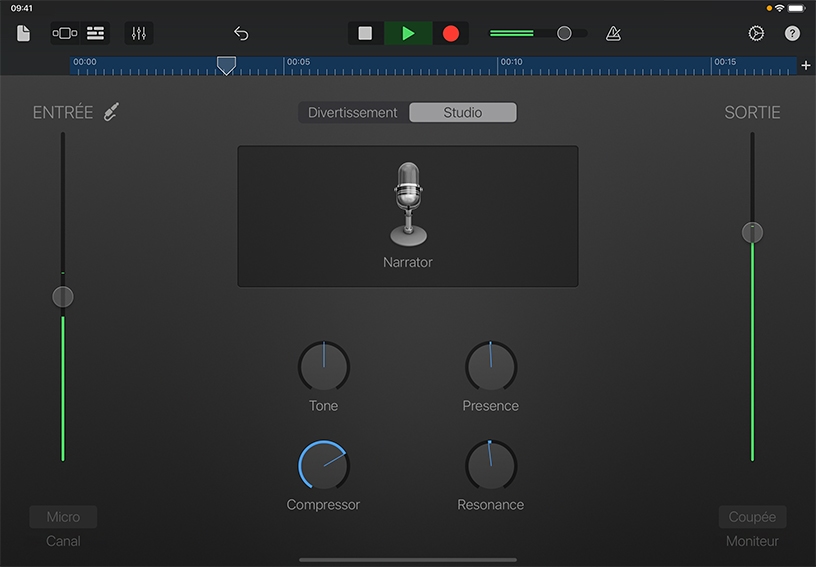Click the ruler at 00:05
816x567 pixels.
tap(298, 62)
